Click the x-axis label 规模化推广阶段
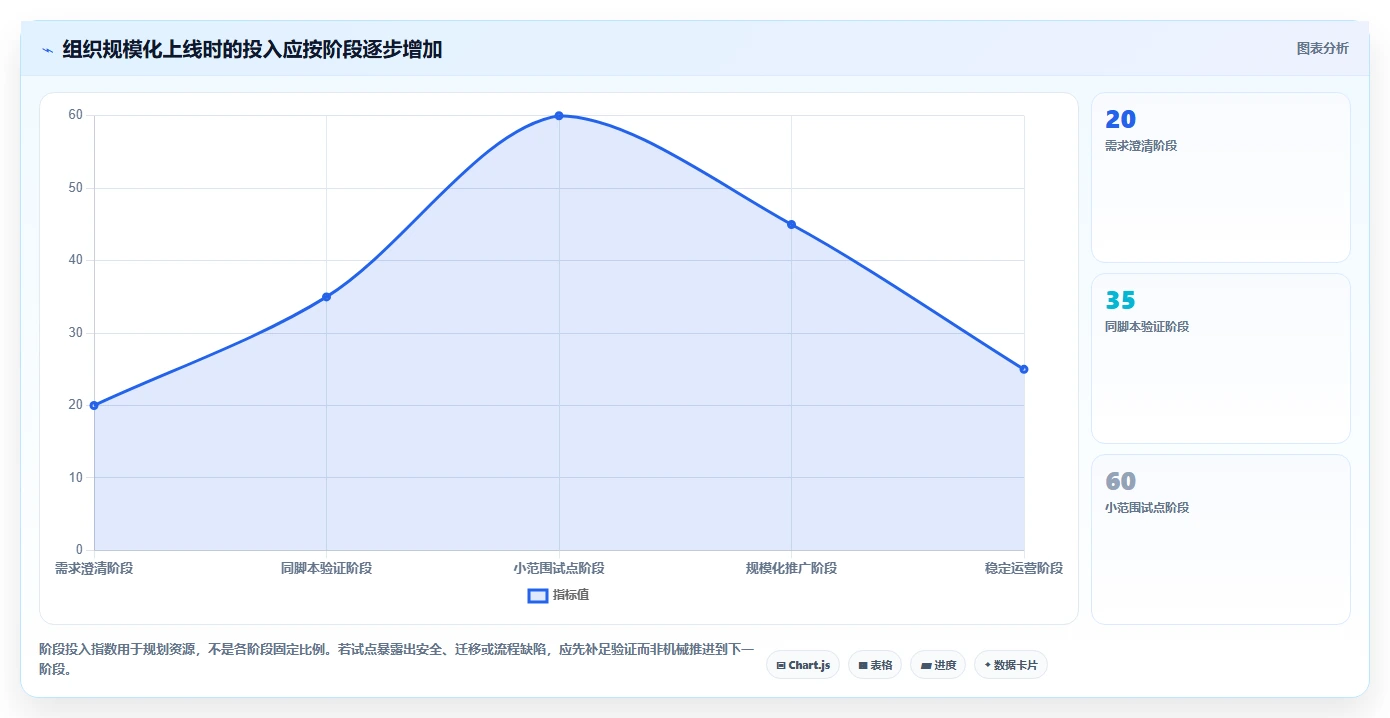1390x718 pixels. [791, 568]
